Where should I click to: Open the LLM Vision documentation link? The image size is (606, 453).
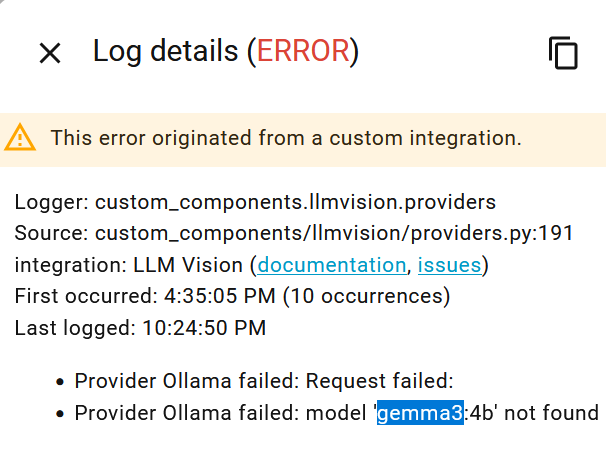point(331,265)
